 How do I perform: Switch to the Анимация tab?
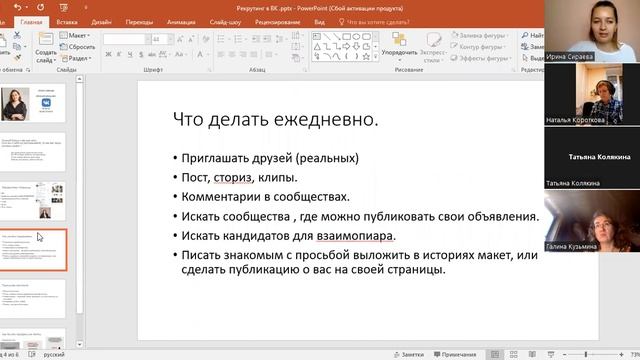pyautogui.click(x=181, y=22)
